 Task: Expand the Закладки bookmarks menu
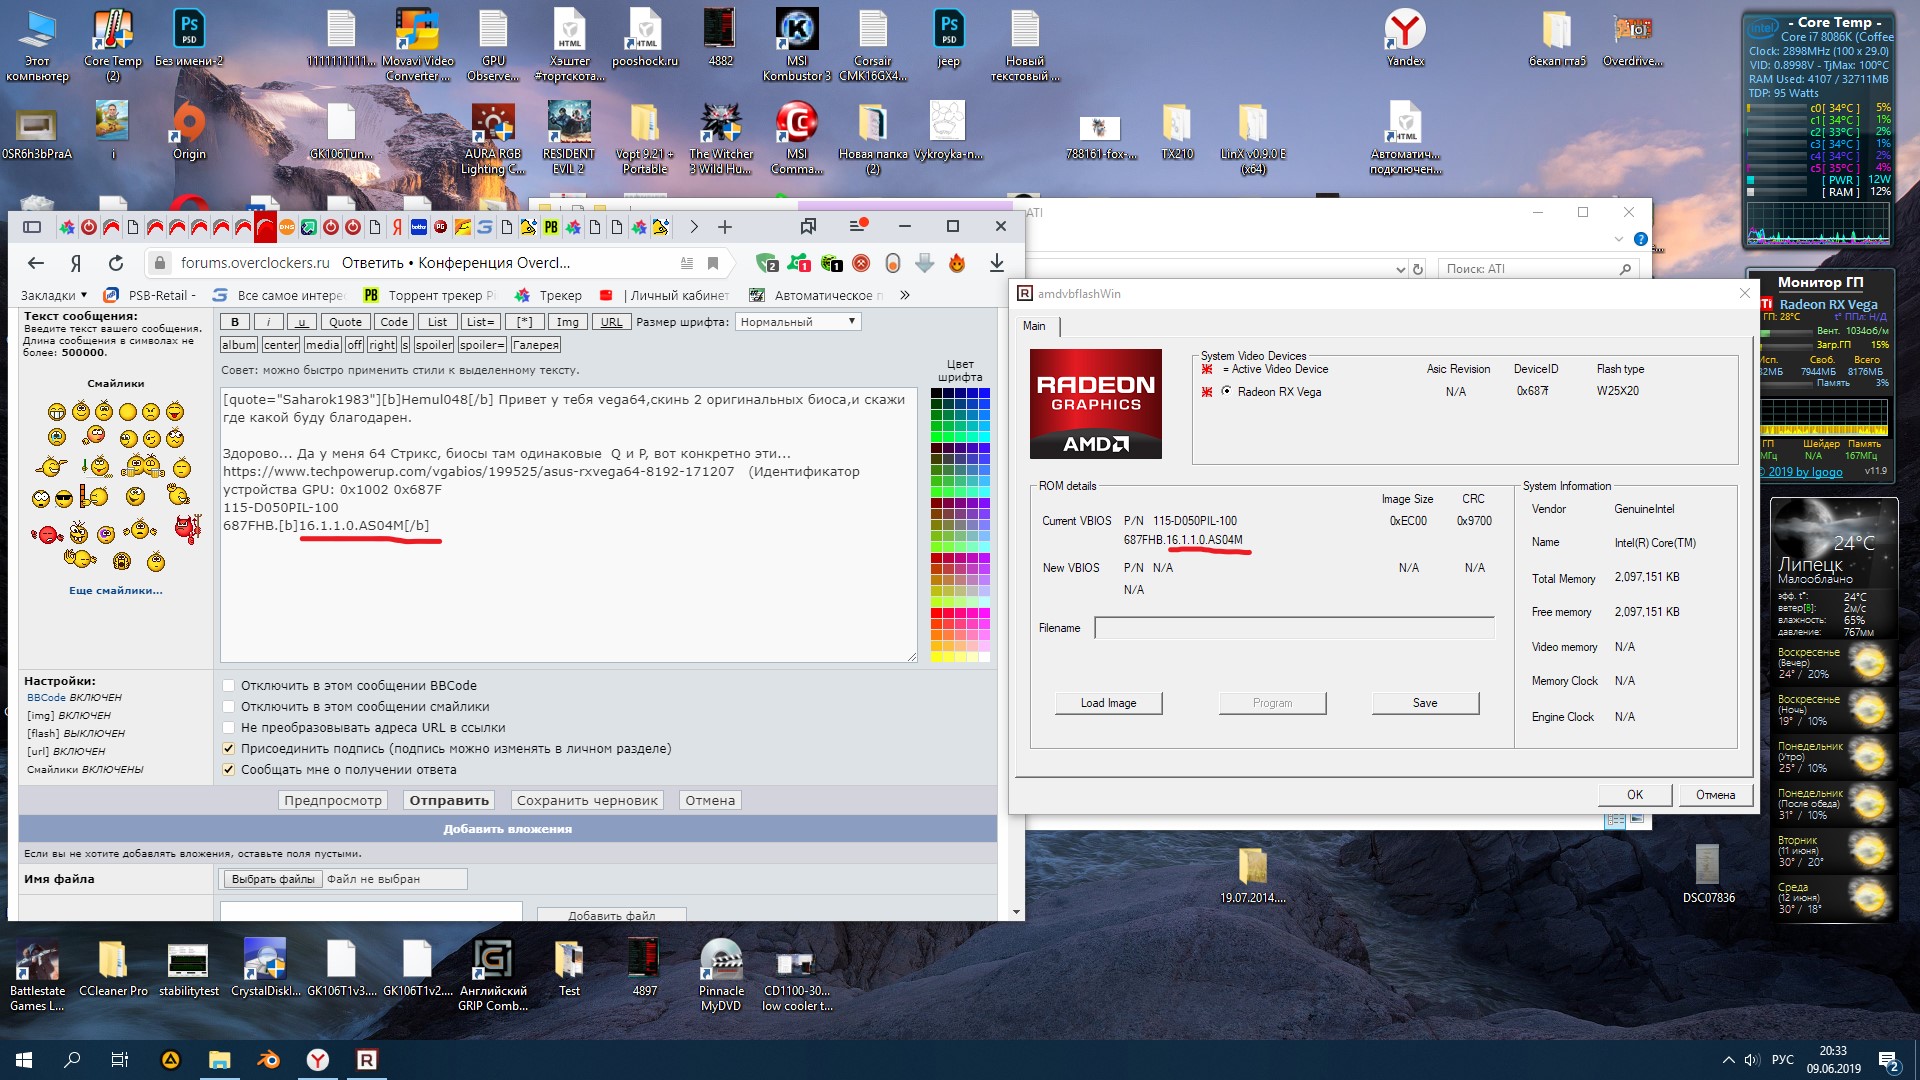[x=53, y=295]
